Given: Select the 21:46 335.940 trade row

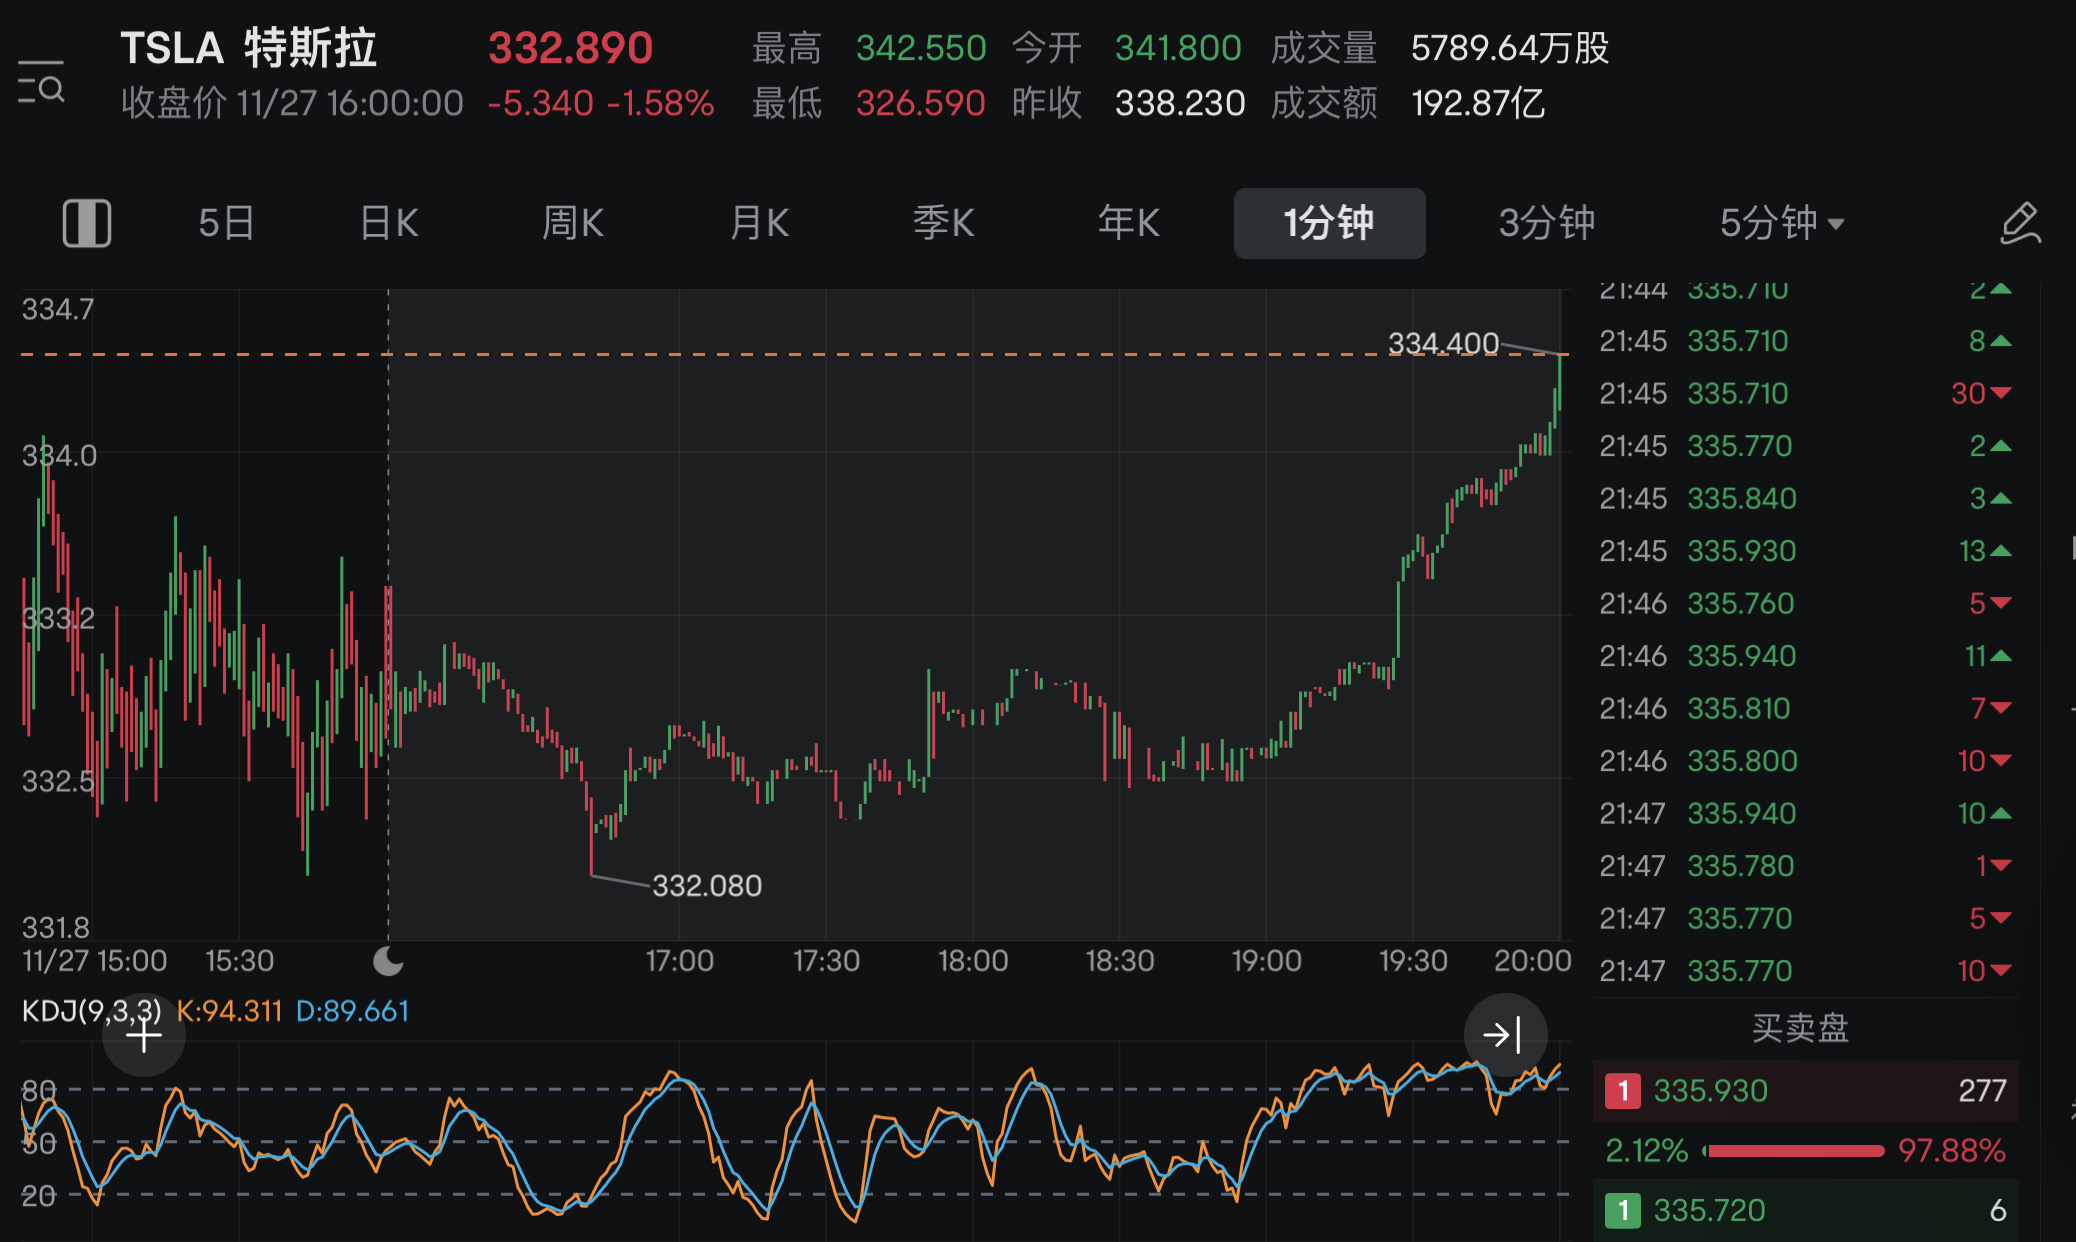Looking at the screenshot, I should point(1805,656).
